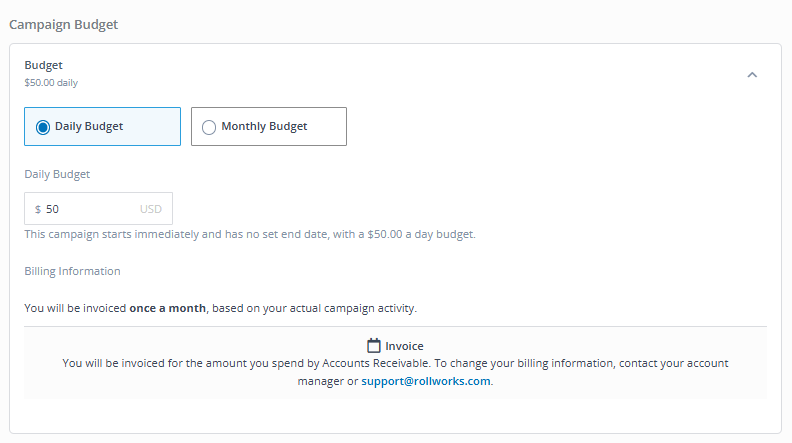This screenshot has width=792, height=443.
Task: Click the campaign starts immediately helper text
Action: 250,234
